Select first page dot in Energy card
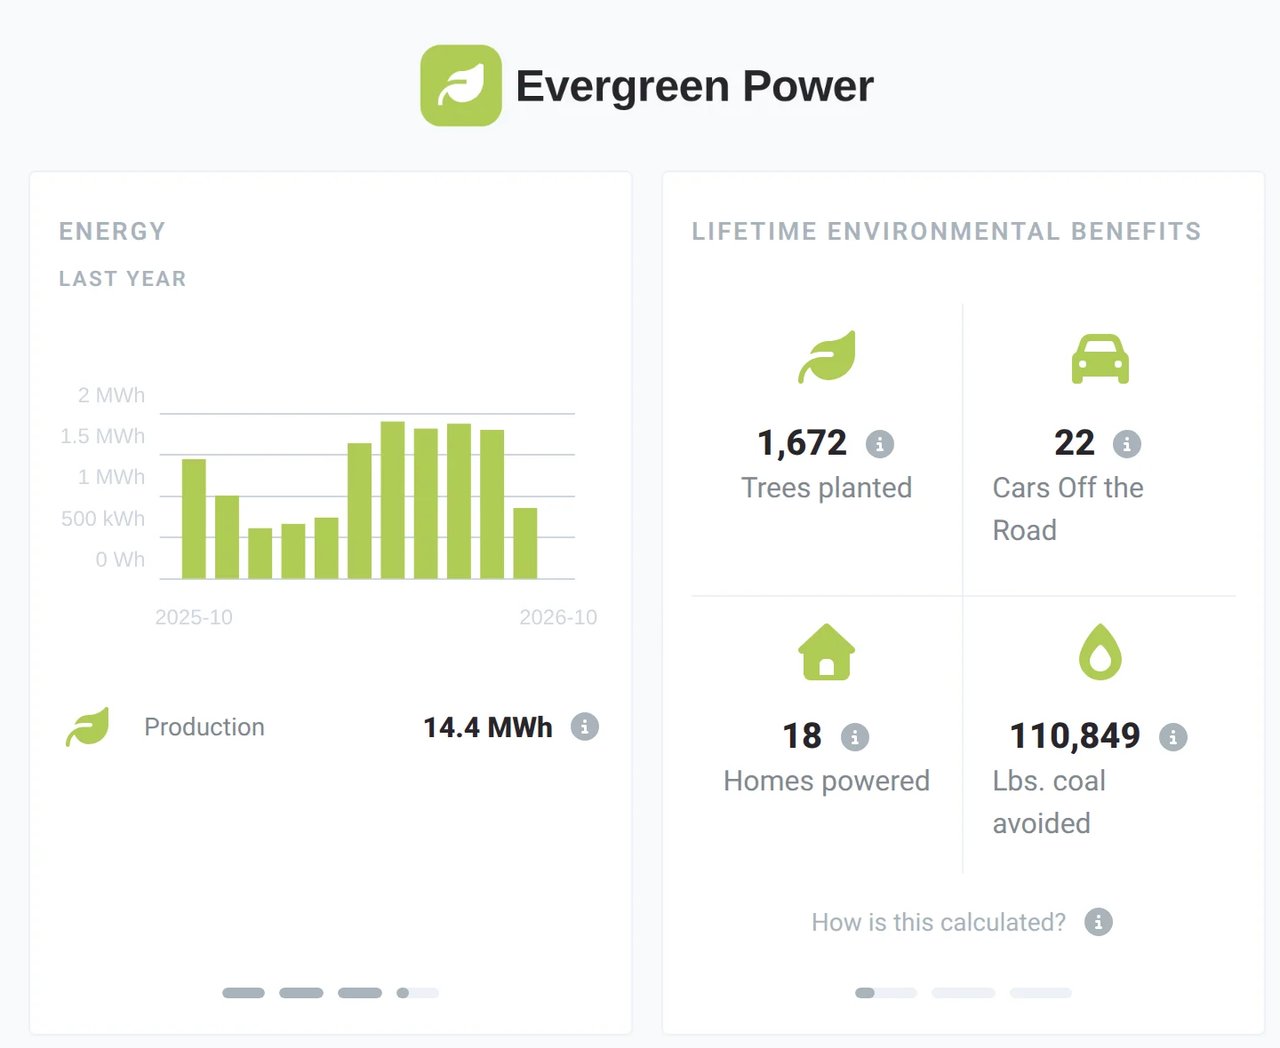 243,993
